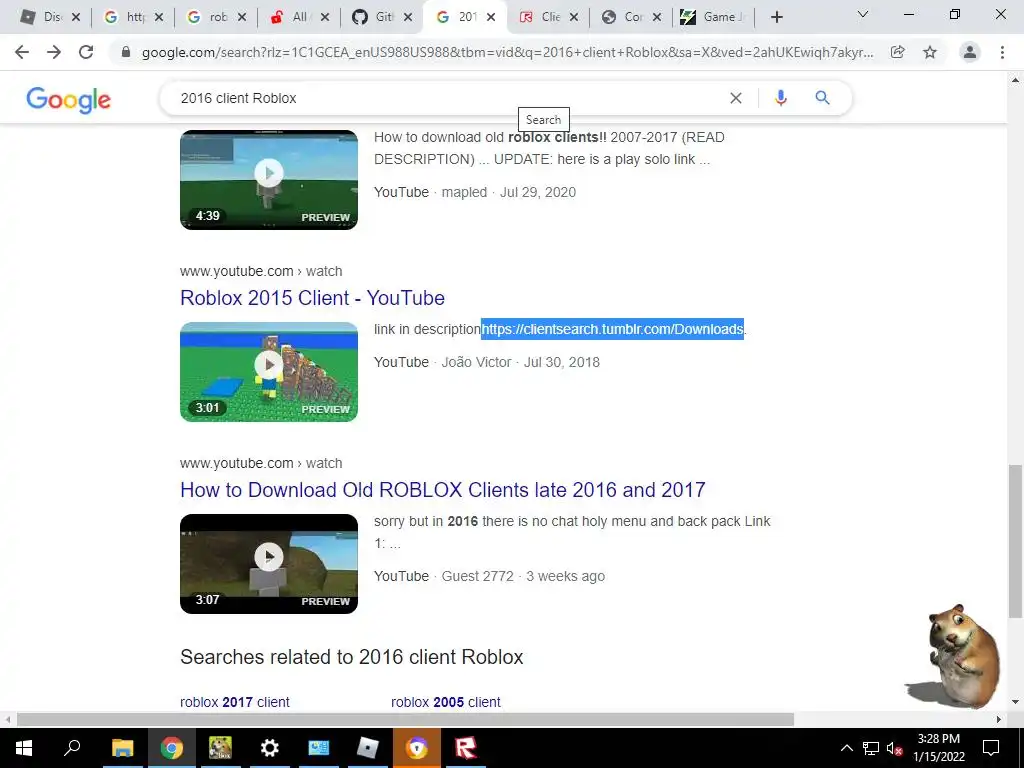Open Settings gear on the taskbar
This screenshot has width=1024, height=768.
point(269,748)
